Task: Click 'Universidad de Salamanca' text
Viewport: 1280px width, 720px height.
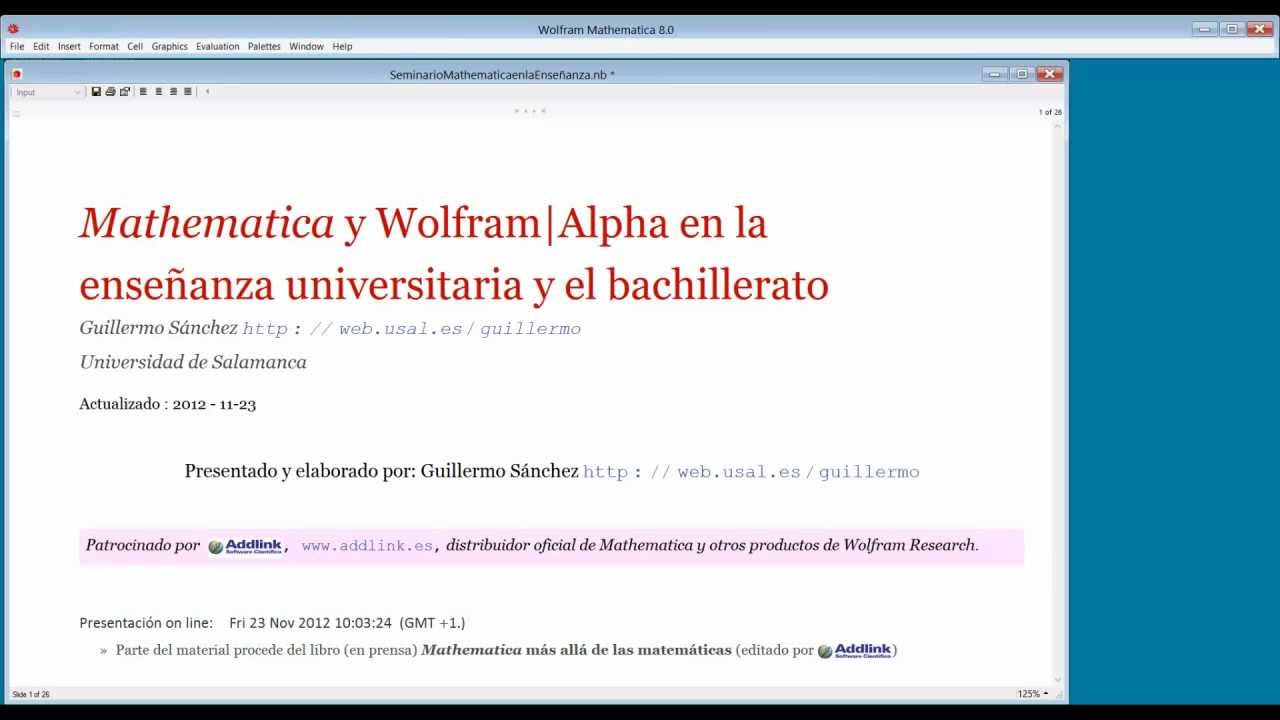Action: pyautogui.click(x=193, y=362)
